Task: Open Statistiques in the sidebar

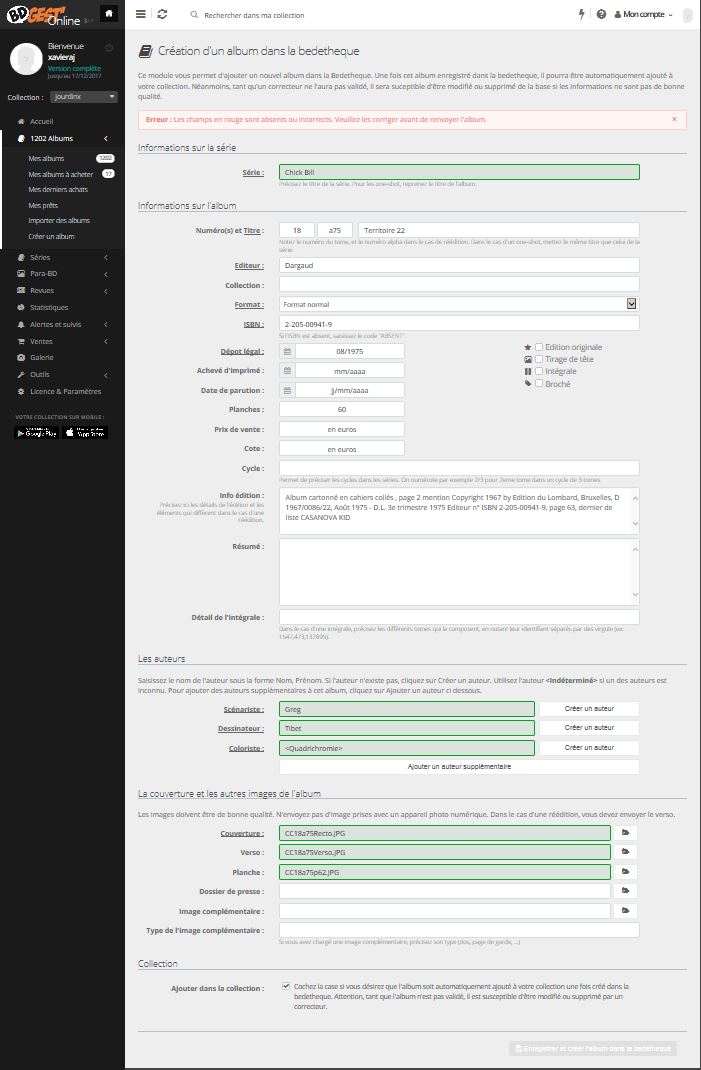Action: (48, 308)
